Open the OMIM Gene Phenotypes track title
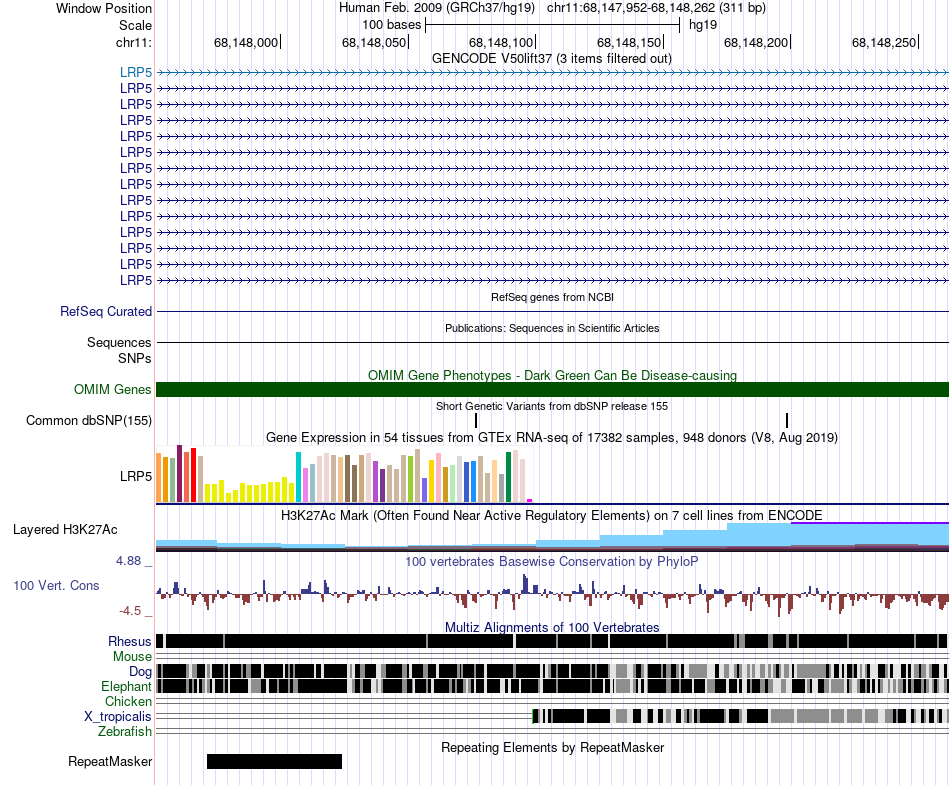This screenshot has width=950, height=785. pos(552,376)
